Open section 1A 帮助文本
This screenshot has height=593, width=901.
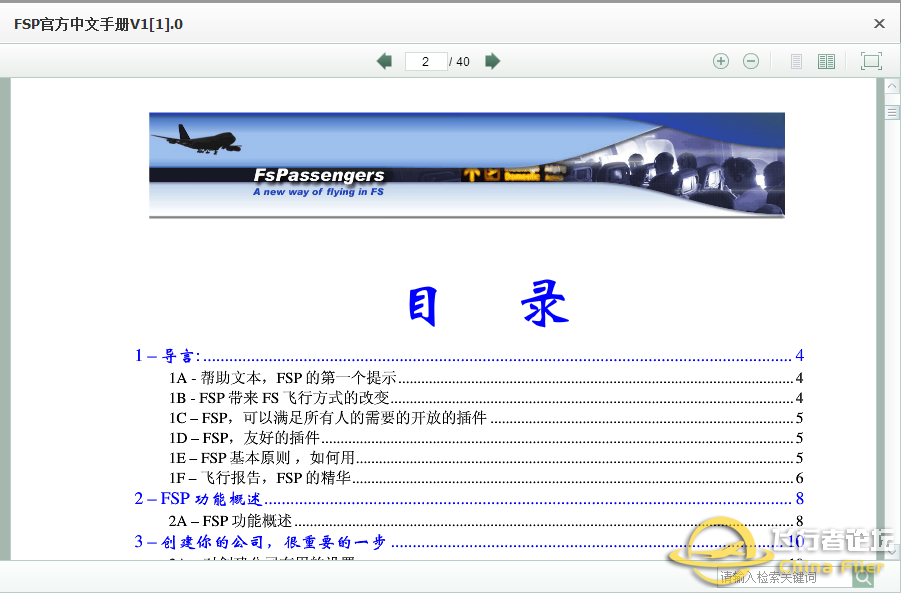click(x=255, y=378)
